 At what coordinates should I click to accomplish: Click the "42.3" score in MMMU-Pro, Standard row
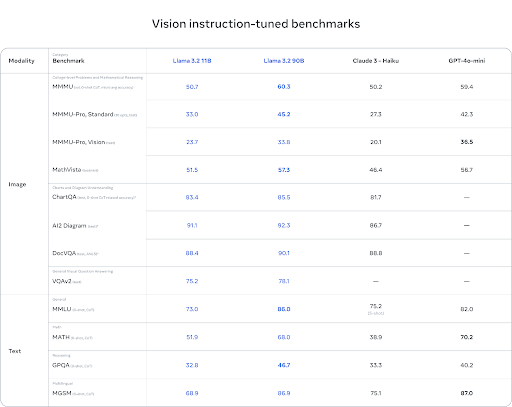coord(467,114)
